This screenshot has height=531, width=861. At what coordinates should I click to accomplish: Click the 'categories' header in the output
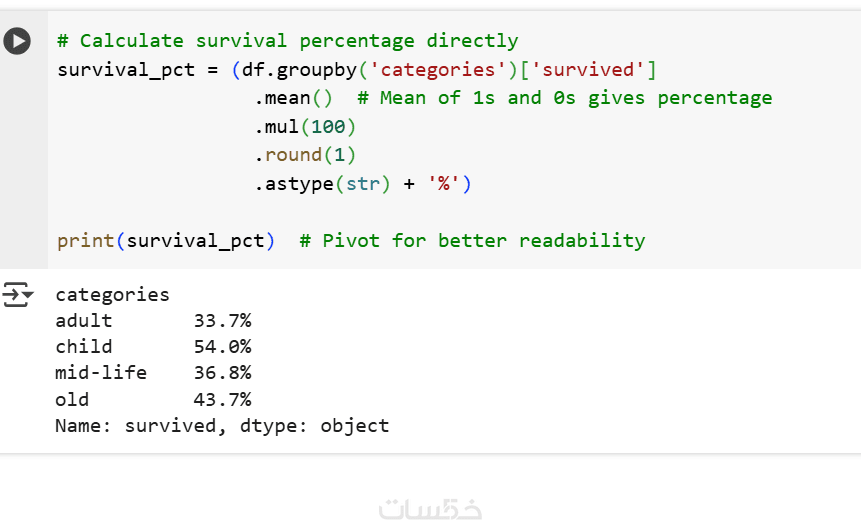pos(112,295)
